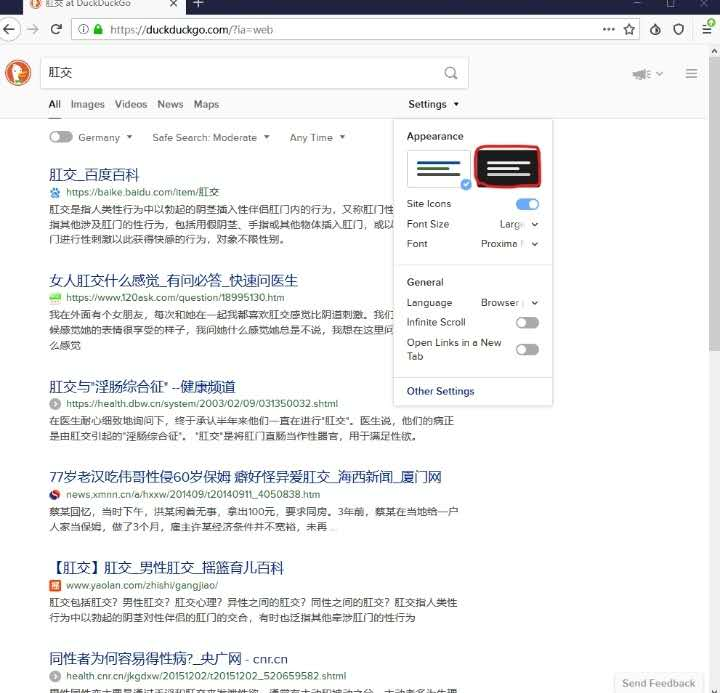Click the news.xmnn.cn result URL
Image resolution: width=720 pixels, height=693 pixels.
point(193,495)
